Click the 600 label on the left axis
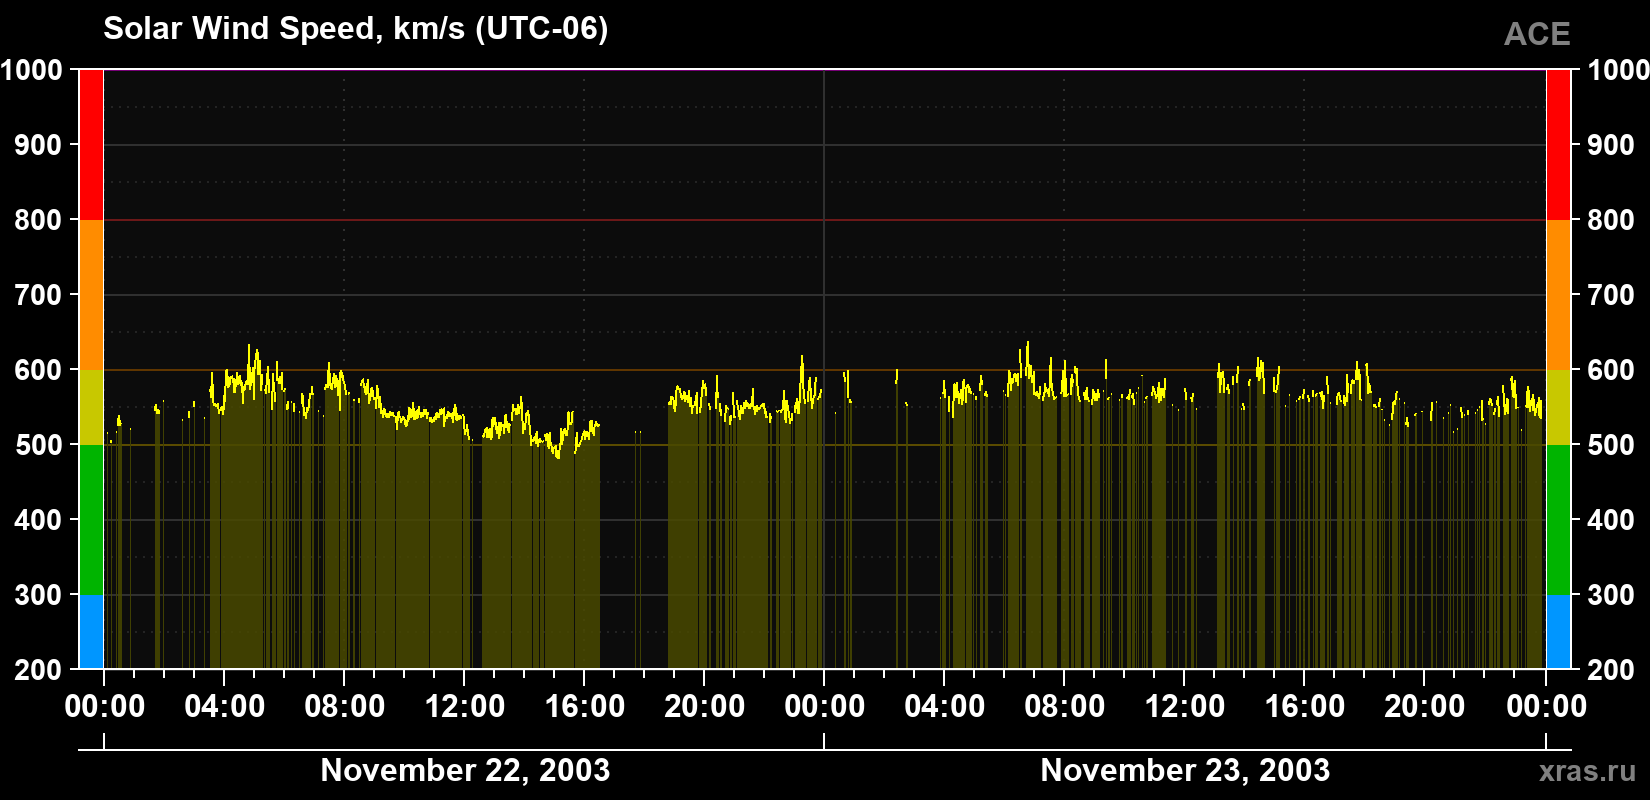 tap(38, 370)
